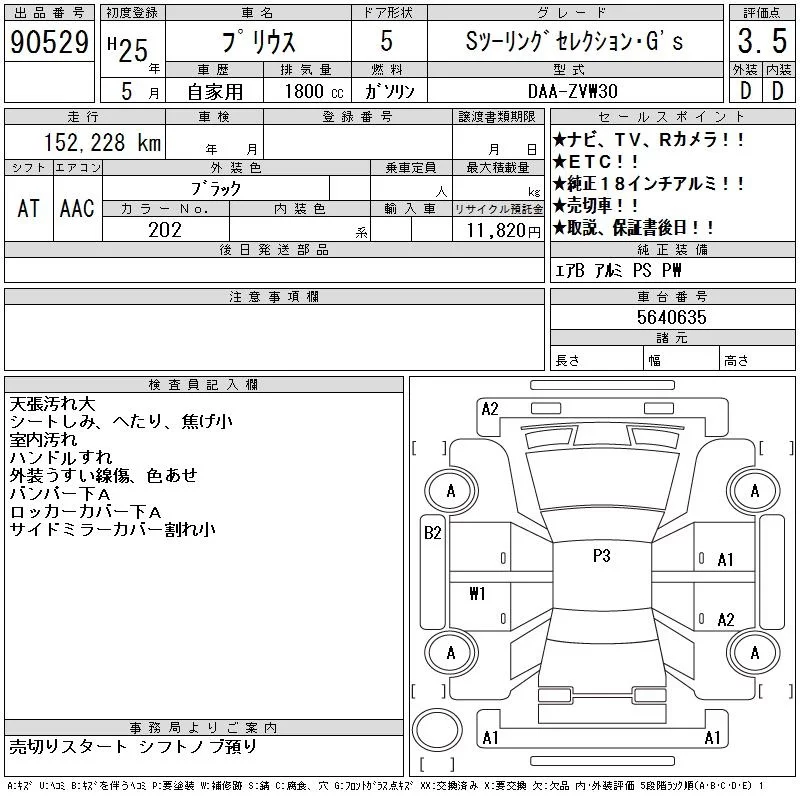
Task: Click the damage code legend at the bottom
Action: pos(385,786)
